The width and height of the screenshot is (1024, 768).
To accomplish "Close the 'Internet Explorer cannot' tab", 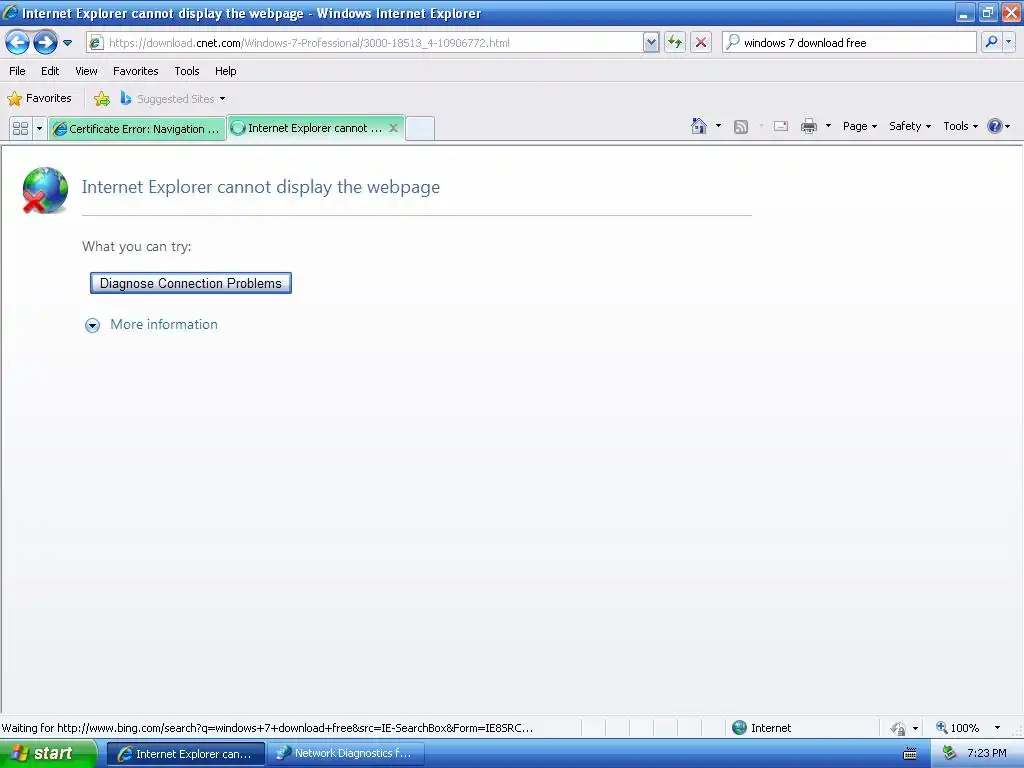I will [x=393, y=128].
